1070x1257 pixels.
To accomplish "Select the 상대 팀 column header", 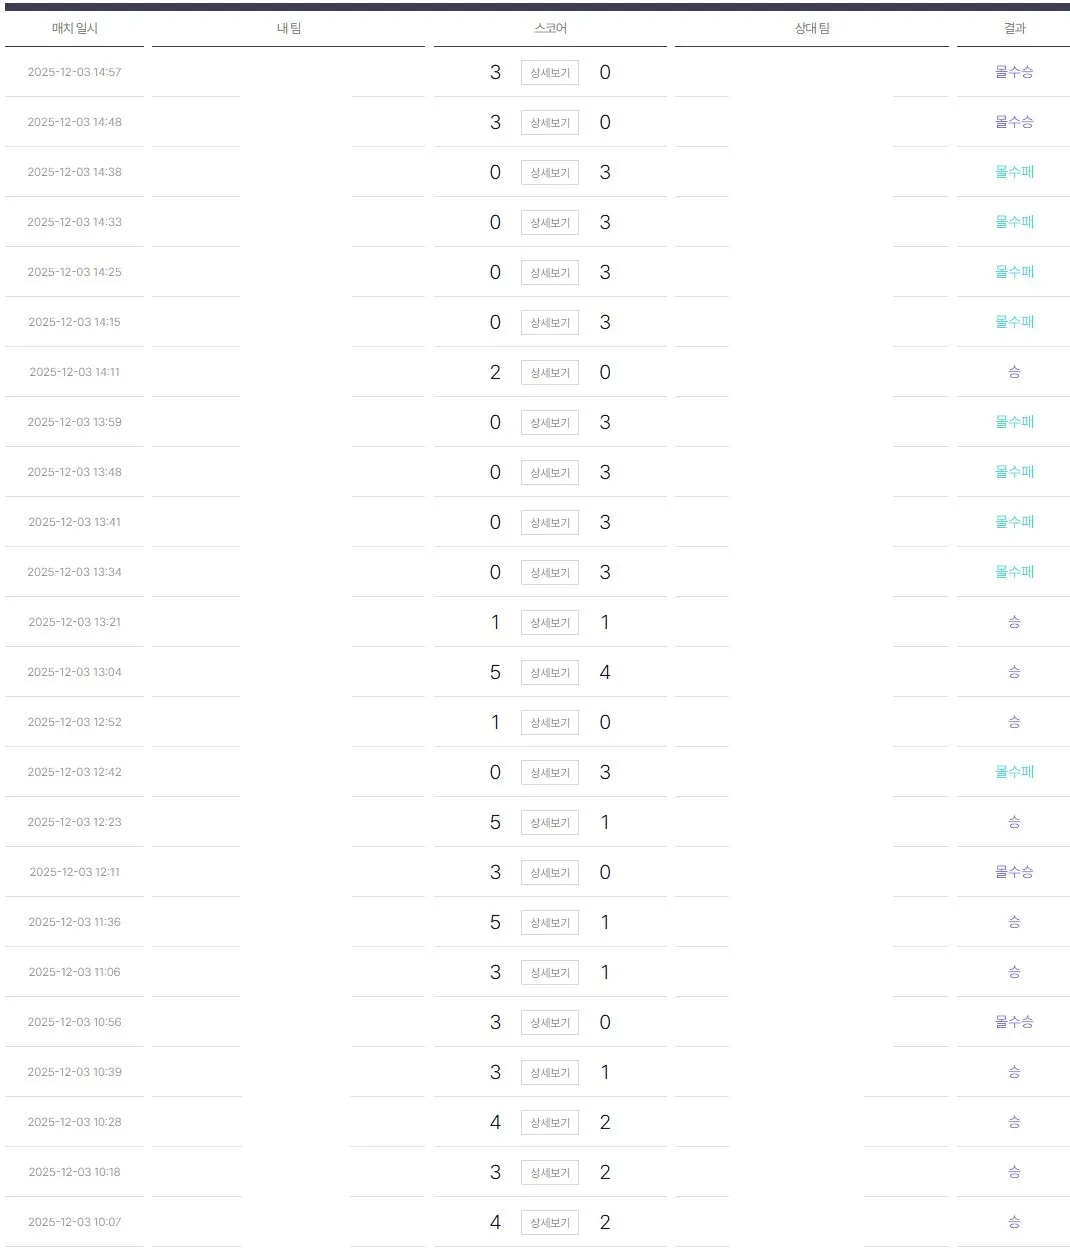I will 812,29.
